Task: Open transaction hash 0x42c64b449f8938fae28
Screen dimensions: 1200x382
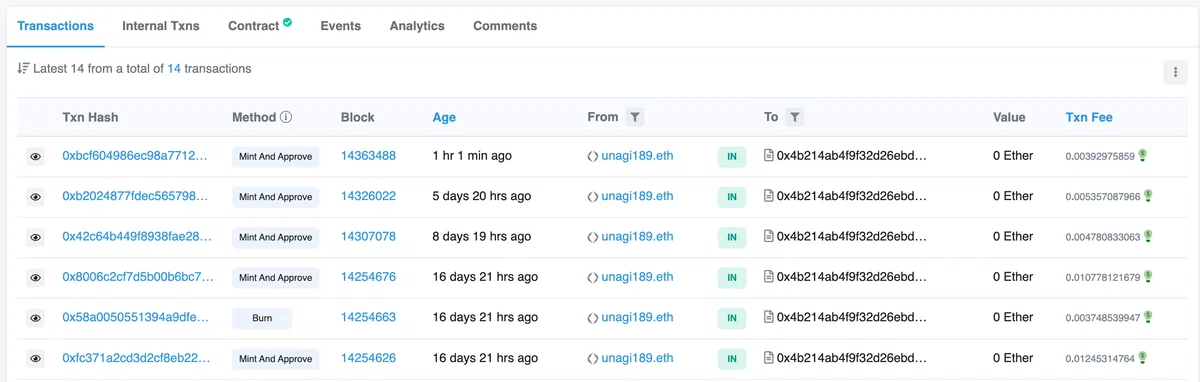Action: pyautogui.click(x=137, y=237)
